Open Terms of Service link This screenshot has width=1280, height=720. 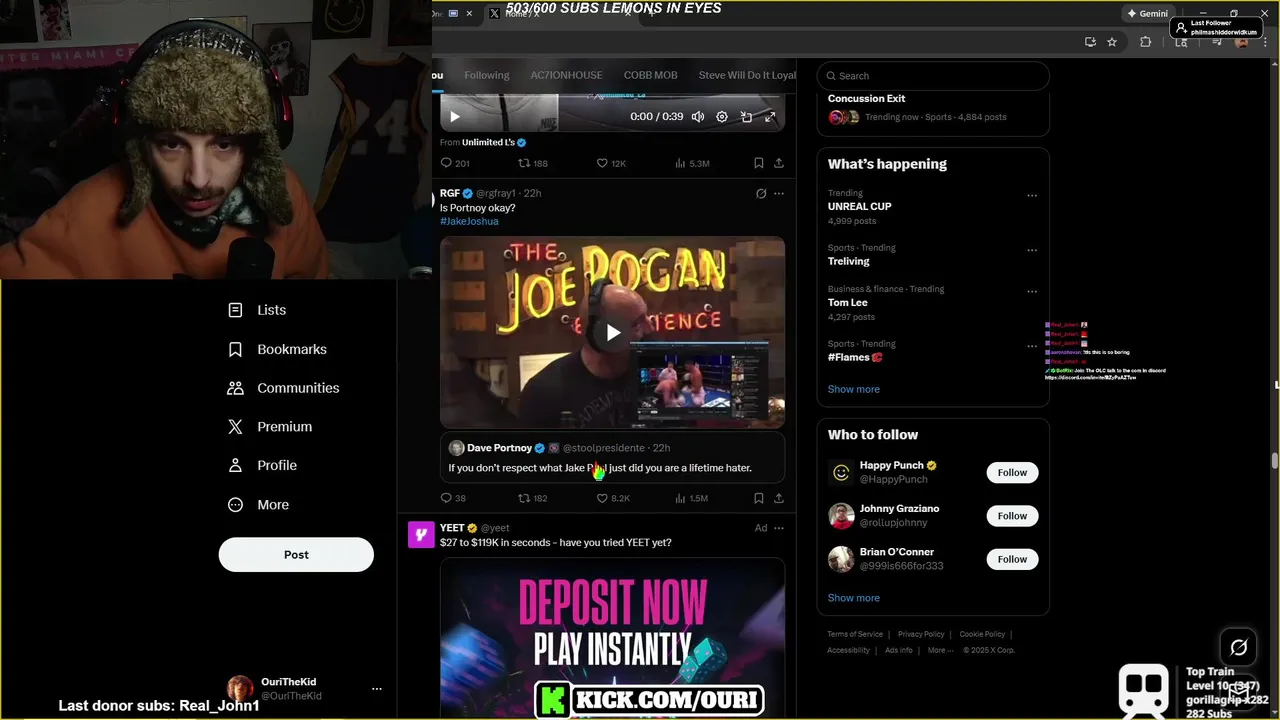pos(855,634)
